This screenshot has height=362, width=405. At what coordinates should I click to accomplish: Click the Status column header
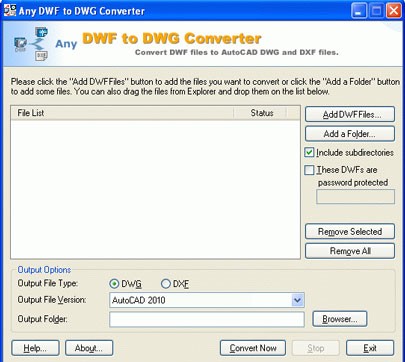[260, 113]
